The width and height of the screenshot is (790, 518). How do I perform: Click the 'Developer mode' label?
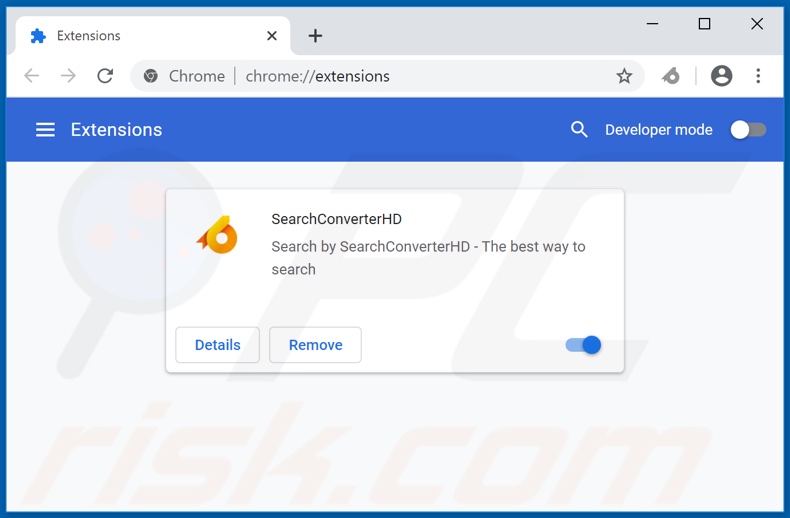click(659, 130)
